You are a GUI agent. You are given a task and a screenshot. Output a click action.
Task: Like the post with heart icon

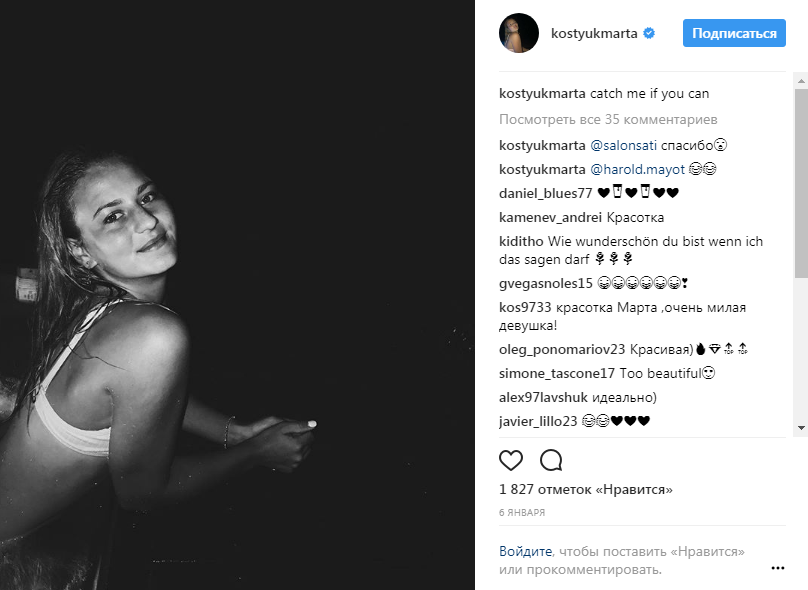pyautogui.click(x=511, y=460)
